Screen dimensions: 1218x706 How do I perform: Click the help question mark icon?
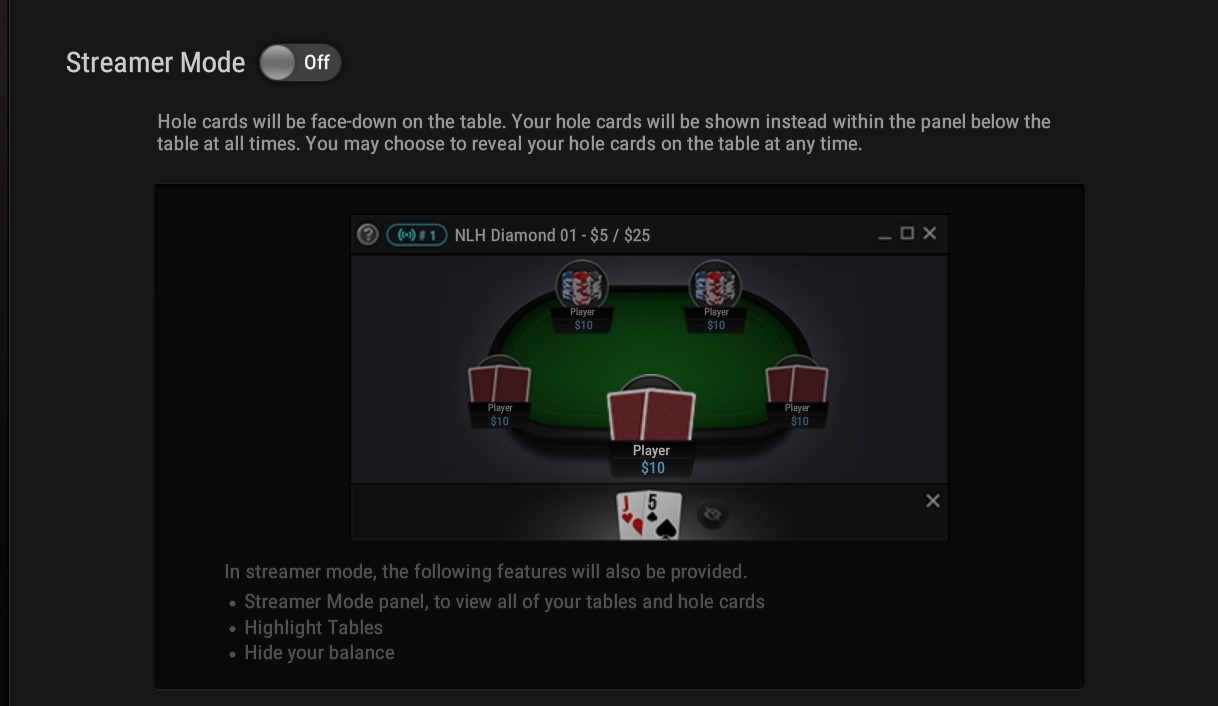[x=368, y=234]
